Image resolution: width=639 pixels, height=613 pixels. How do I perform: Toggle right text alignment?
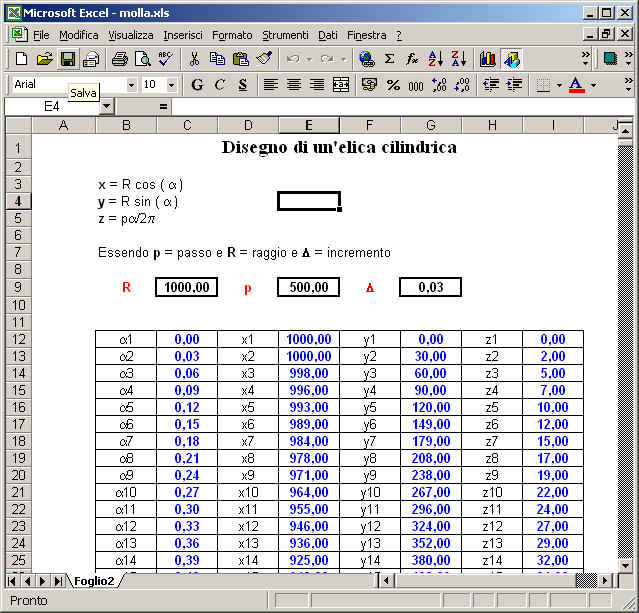pos(317,85)
